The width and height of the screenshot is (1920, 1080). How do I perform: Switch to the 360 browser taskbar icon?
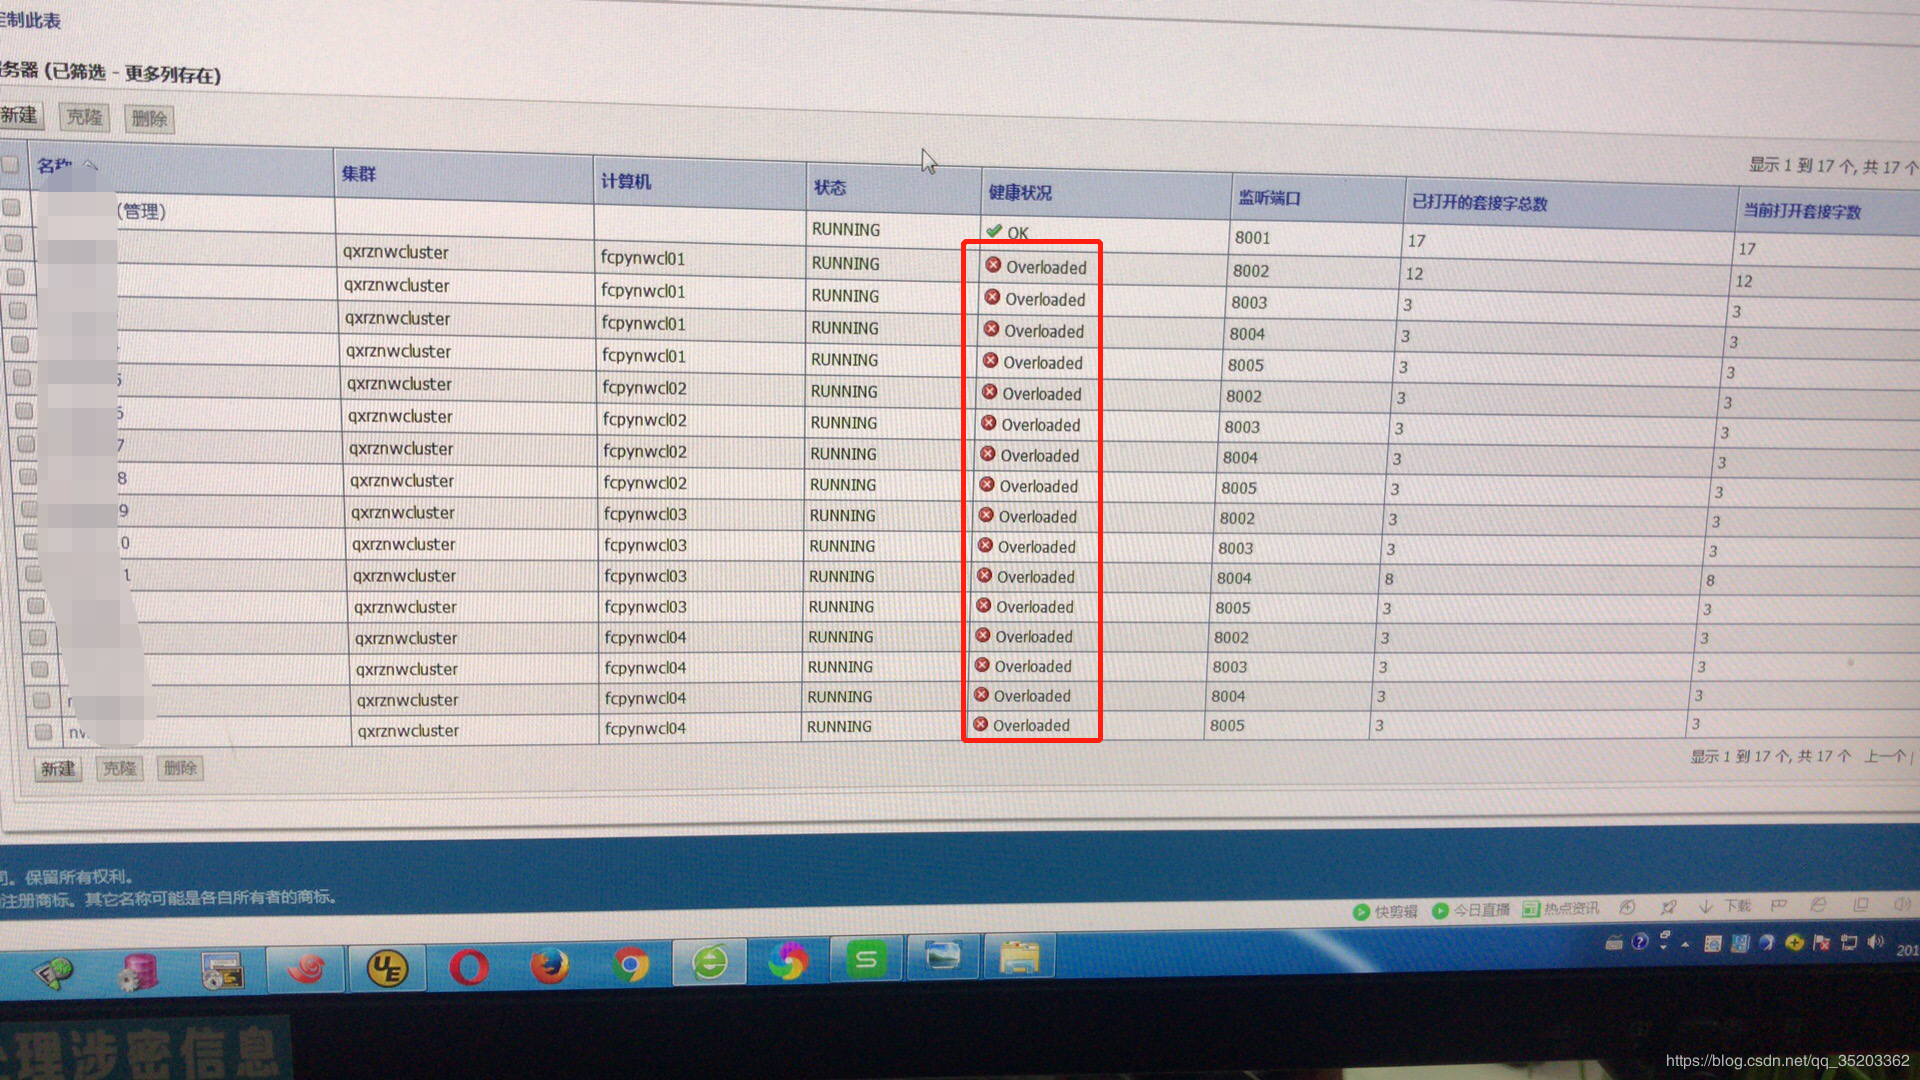coord(710,962)
